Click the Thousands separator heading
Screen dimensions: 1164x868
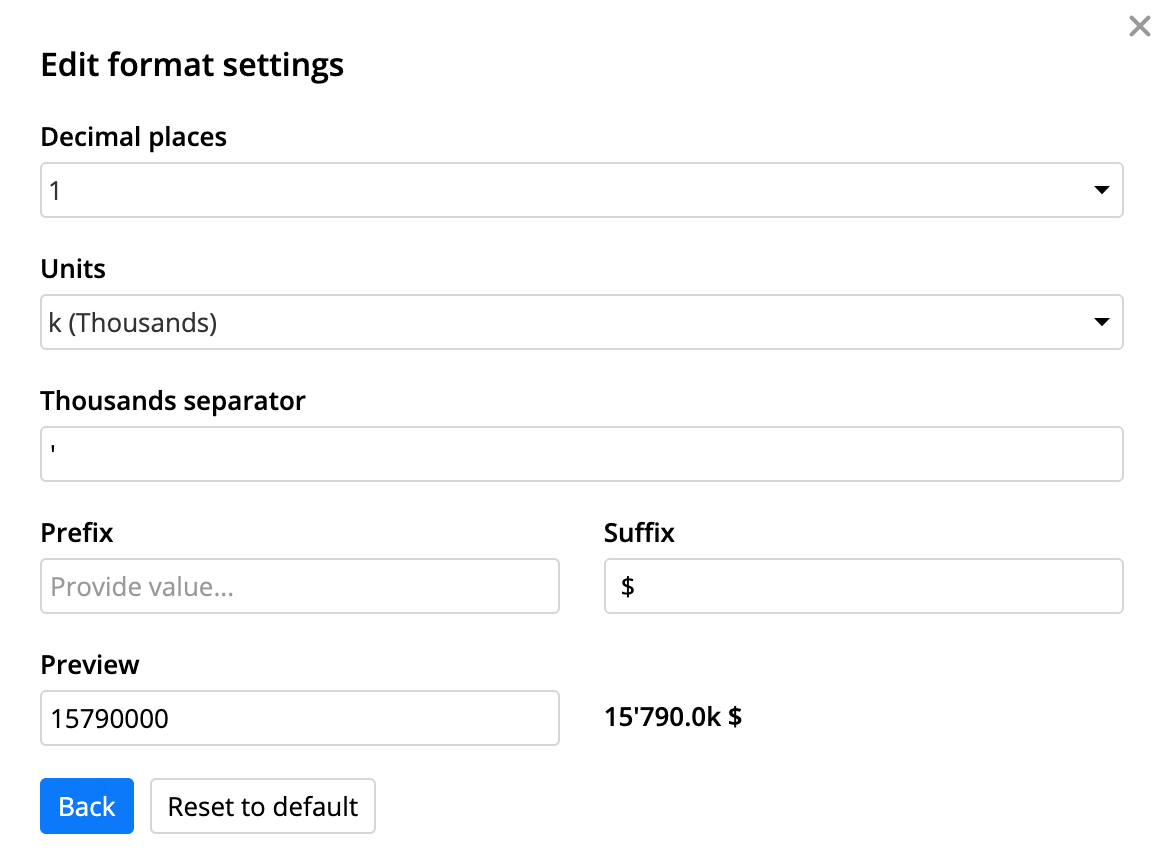[172, 401]
